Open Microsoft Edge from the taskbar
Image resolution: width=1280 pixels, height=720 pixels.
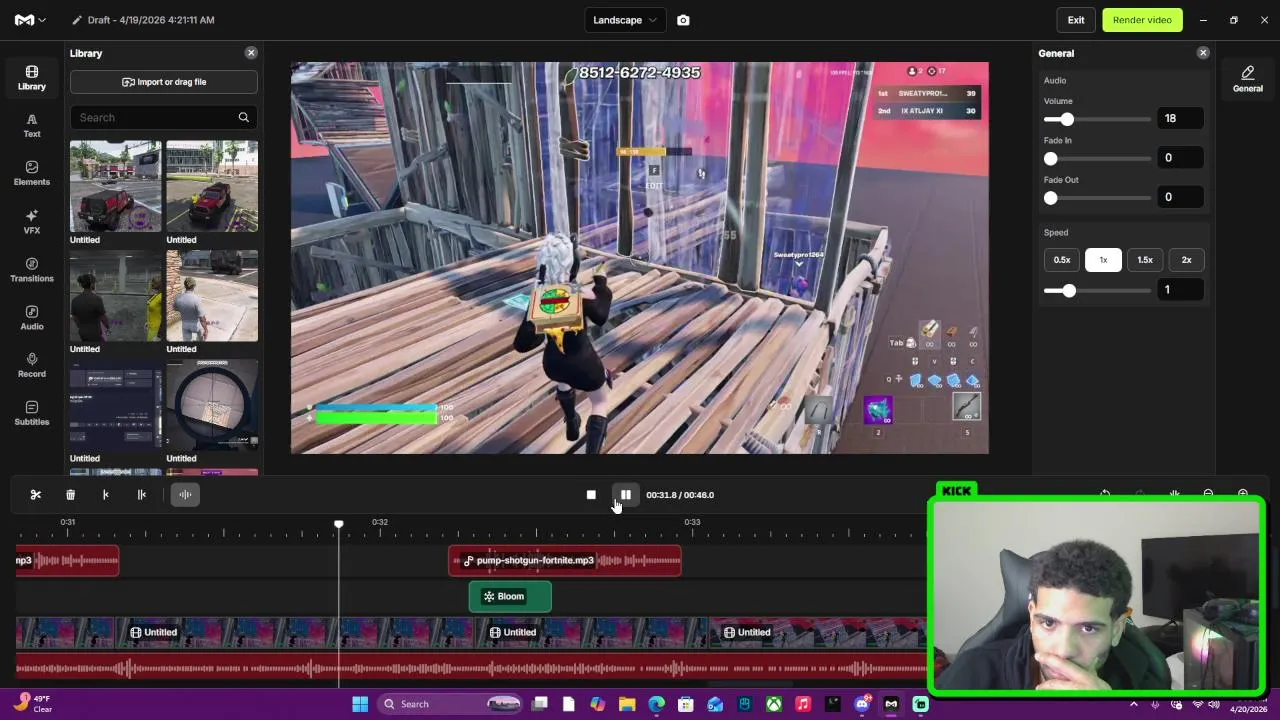coord(656,704)
